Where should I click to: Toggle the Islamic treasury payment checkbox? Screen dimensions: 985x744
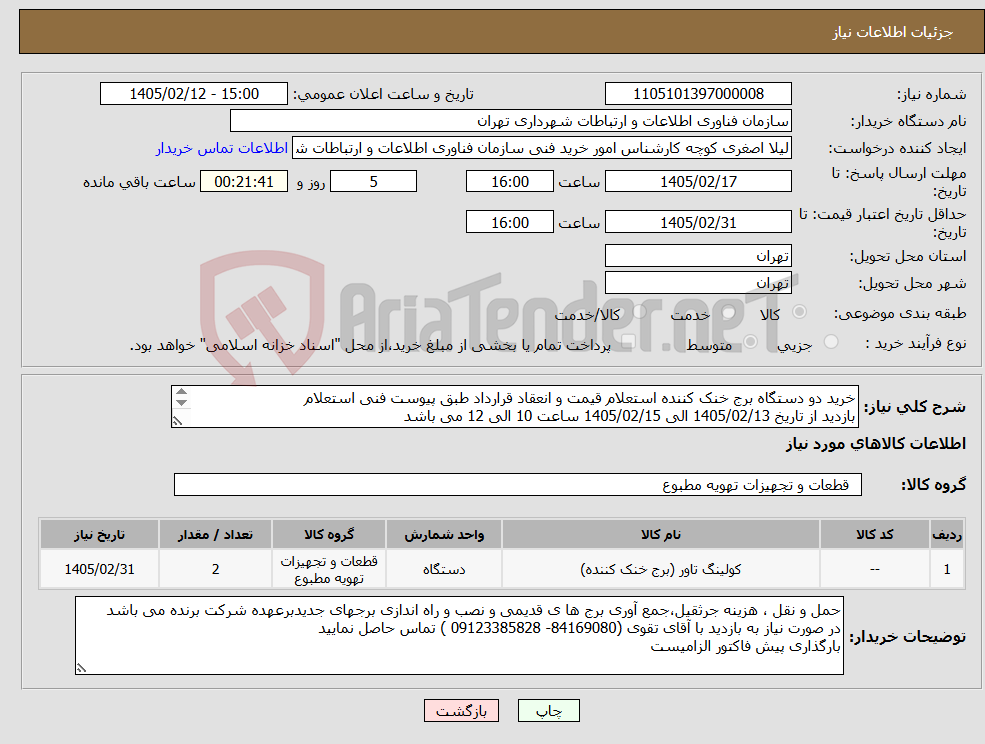tap(627, 342)
